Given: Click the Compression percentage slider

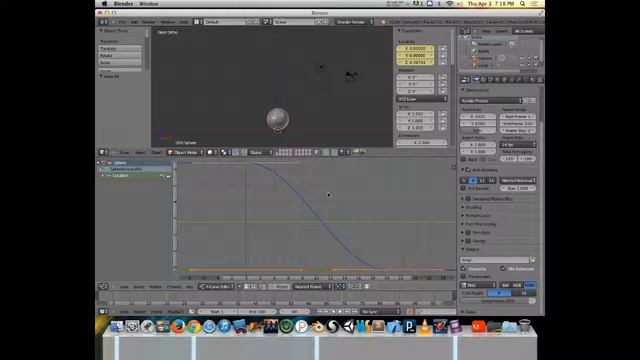Looking at the screenshot, I should click(x=498, y=301).
